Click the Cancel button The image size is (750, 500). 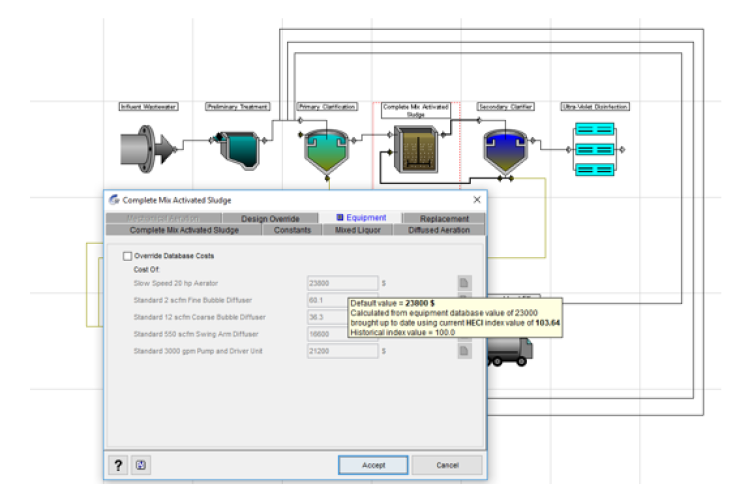pos(447,465)
